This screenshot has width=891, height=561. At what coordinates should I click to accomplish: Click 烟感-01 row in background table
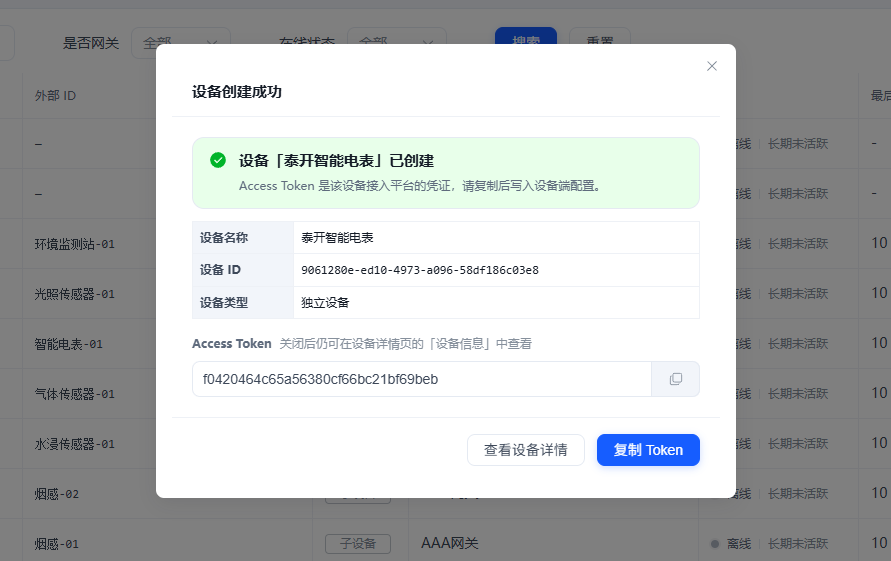pyautogui.click(x=56, y=544)
